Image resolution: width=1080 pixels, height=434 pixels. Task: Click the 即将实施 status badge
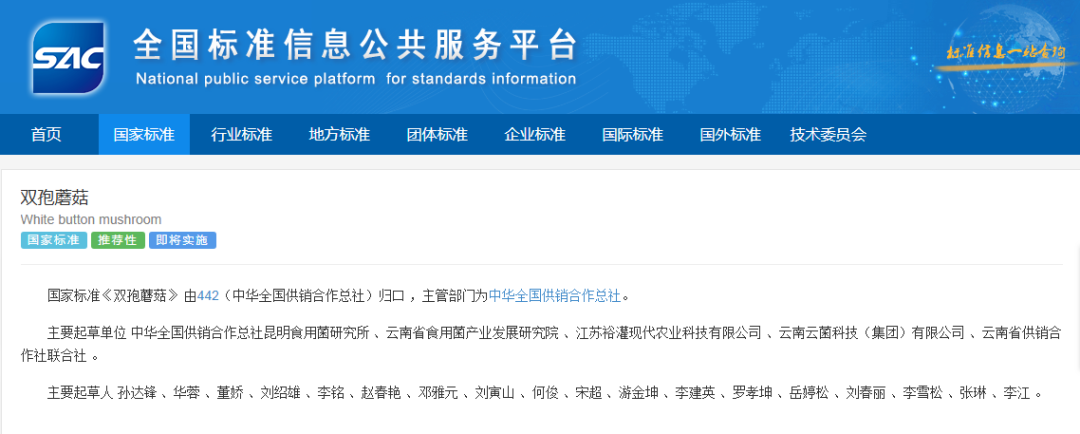182,240
